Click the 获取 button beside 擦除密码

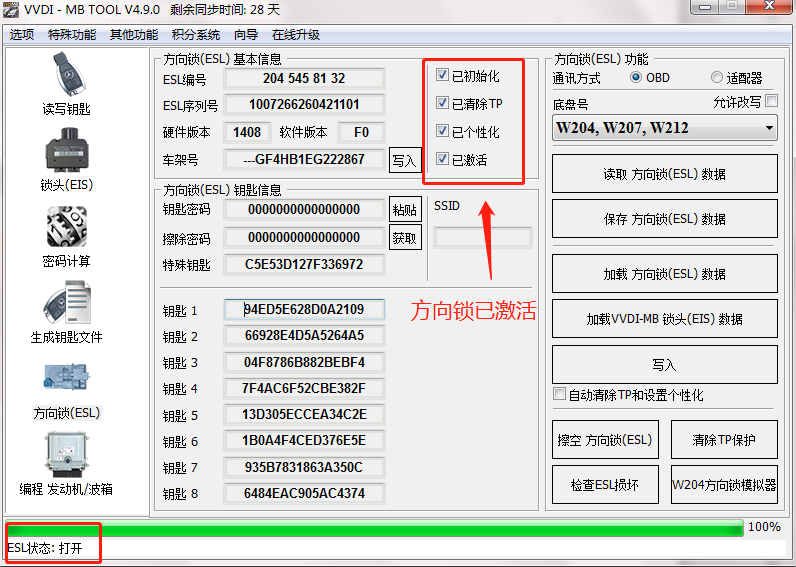click(405, 237)
